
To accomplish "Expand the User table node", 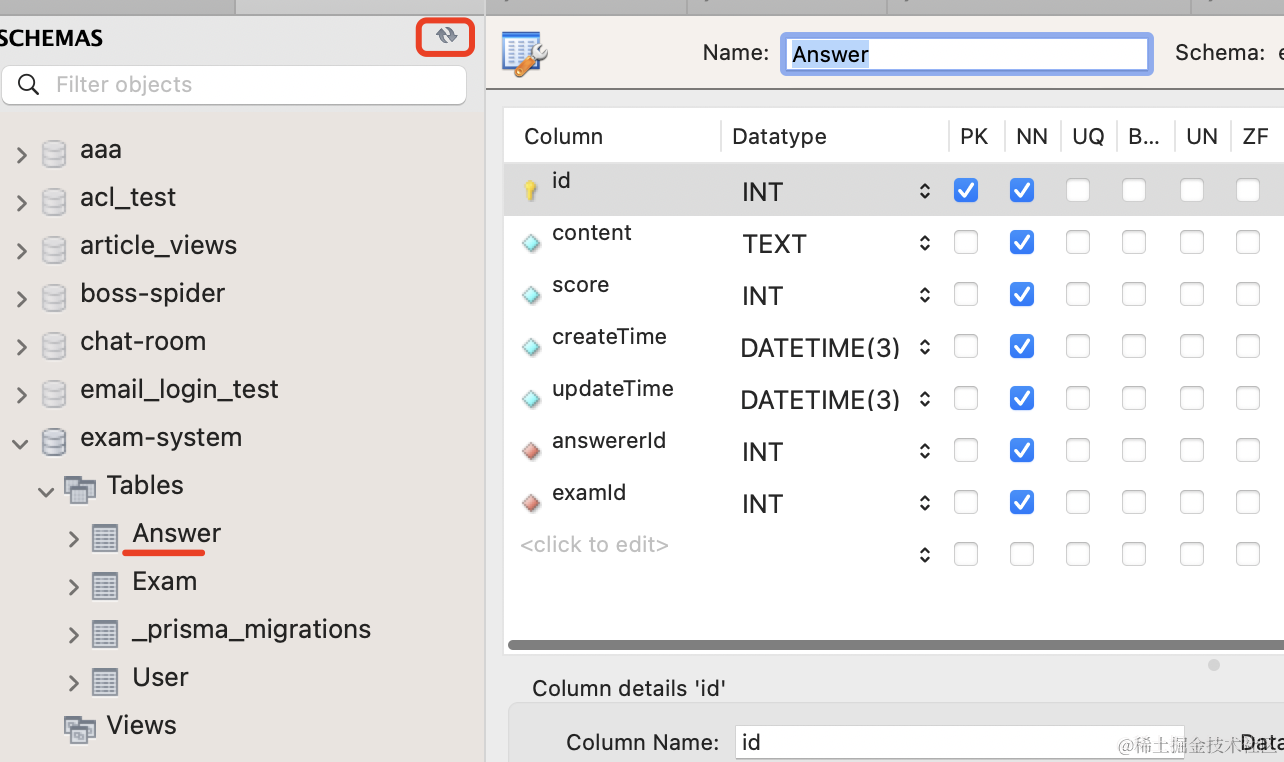I will click(73, 682).
